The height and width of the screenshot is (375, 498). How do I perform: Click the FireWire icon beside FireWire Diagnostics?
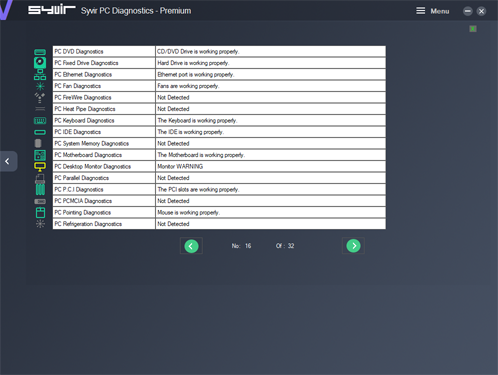[x=40, y=98]
